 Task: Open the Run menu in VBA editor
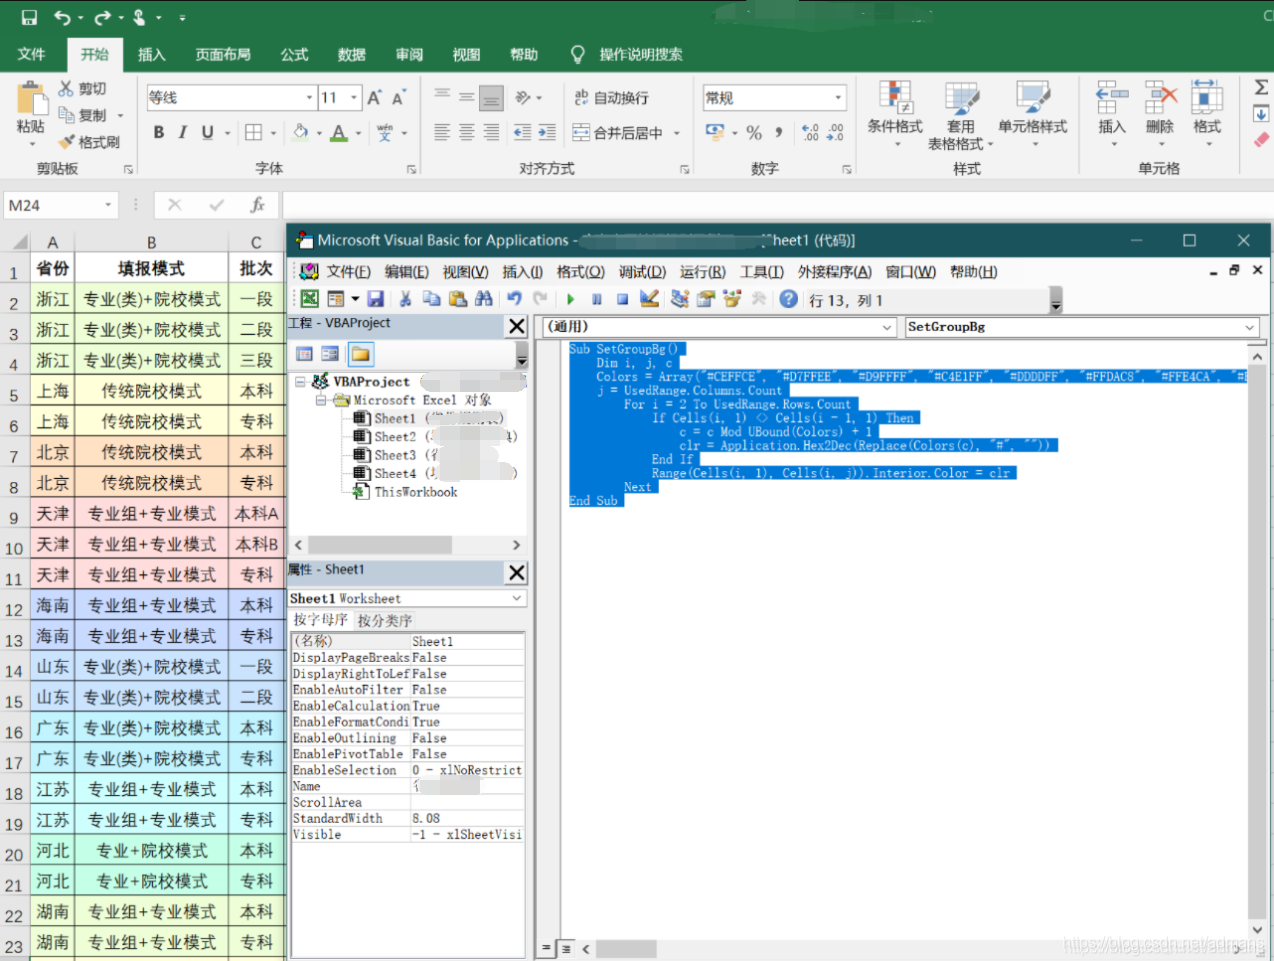pos(703,272)
